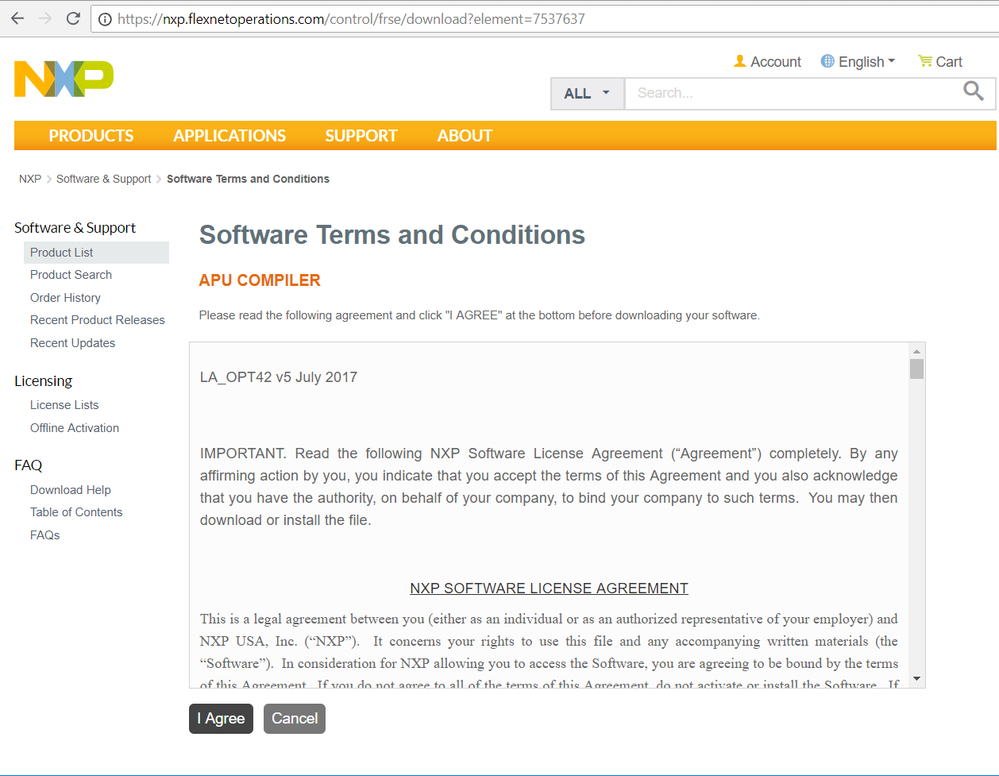Go back using the browser back arrow
999x776 pixels.
tap(16, 18)
